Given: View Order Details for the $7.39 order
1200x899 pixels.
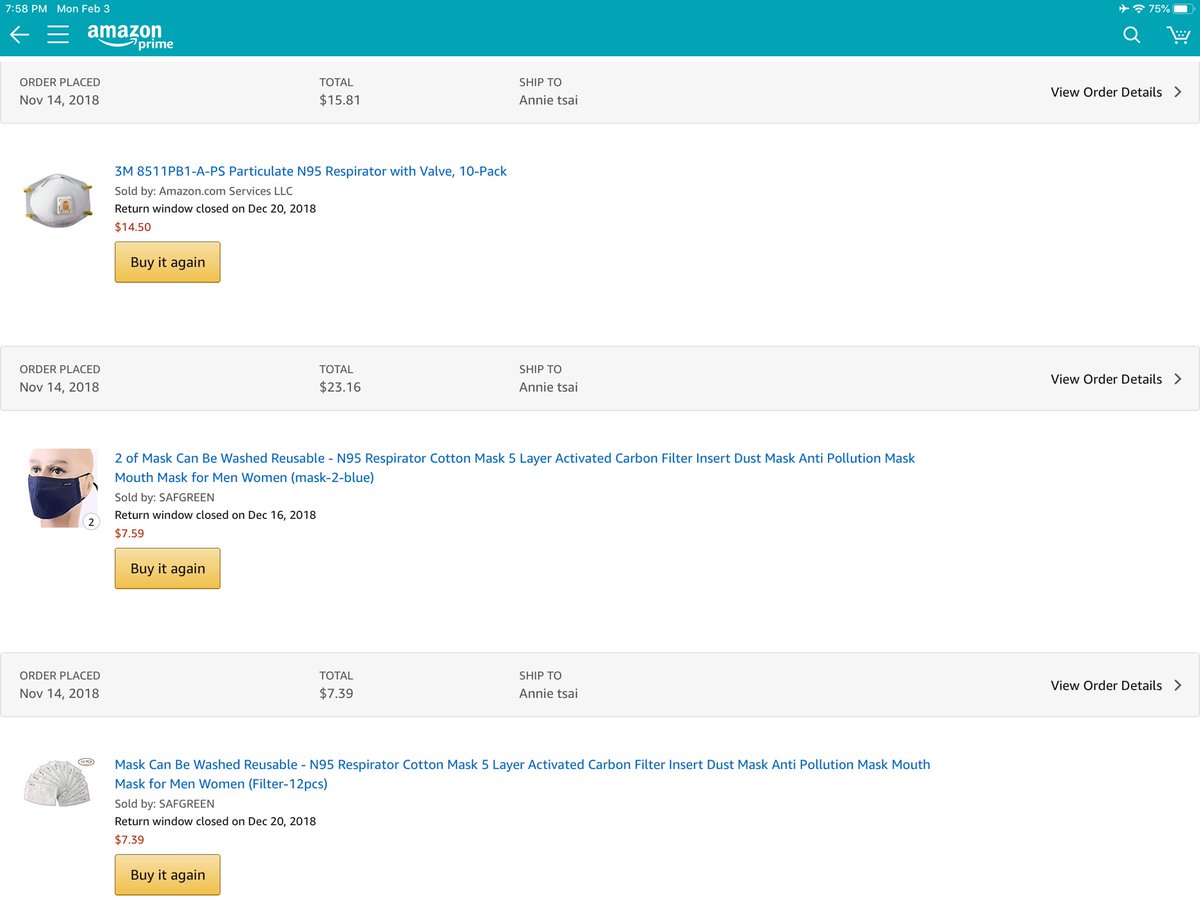Looking at the screenshot, I should pos(1106,685).
